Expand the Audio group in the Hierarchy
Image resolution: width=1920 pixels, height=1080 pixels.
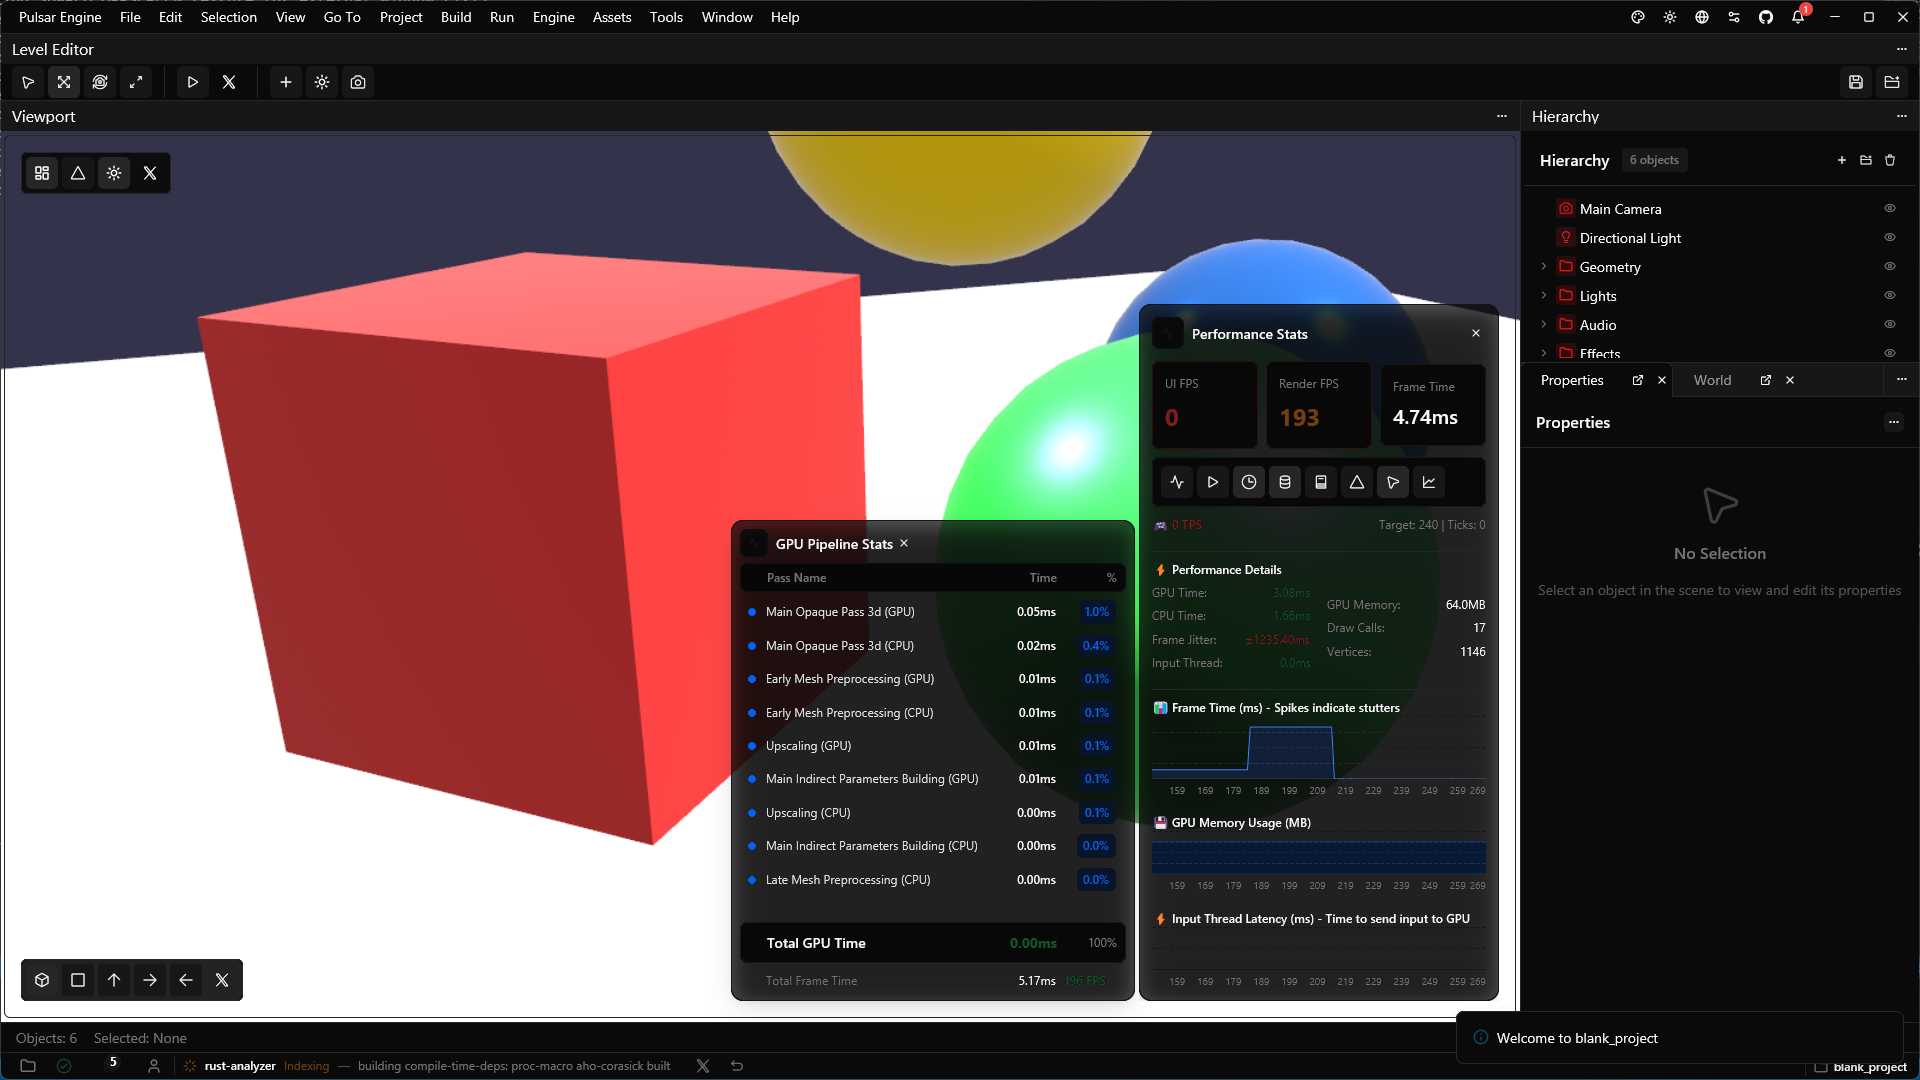[x=1546, y=324]
